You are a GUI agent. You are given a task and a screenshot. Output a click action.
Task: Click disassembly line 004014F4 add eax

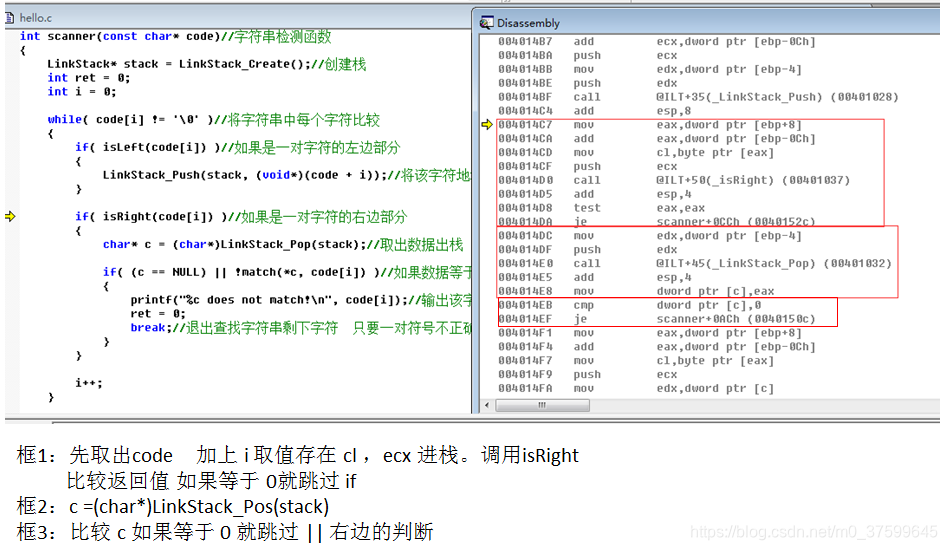pyautogui.click(x=657, y=347)
